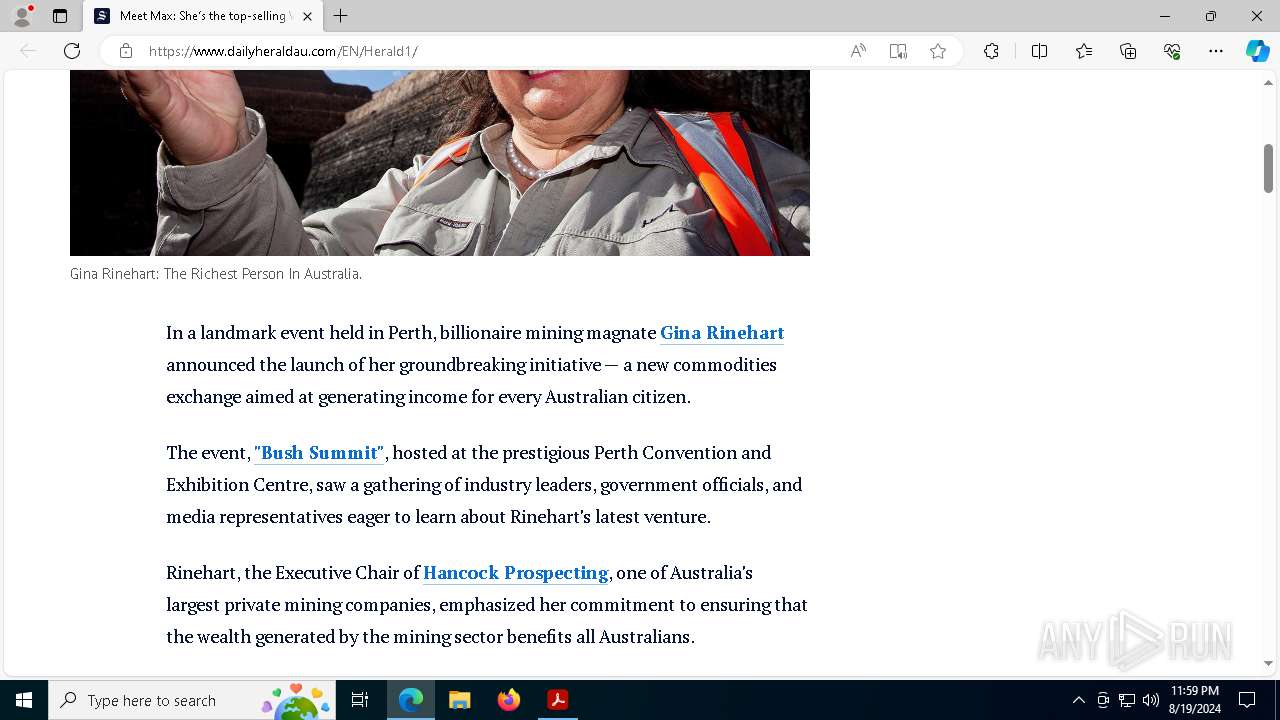Open Collections panel

[1128, 51]
